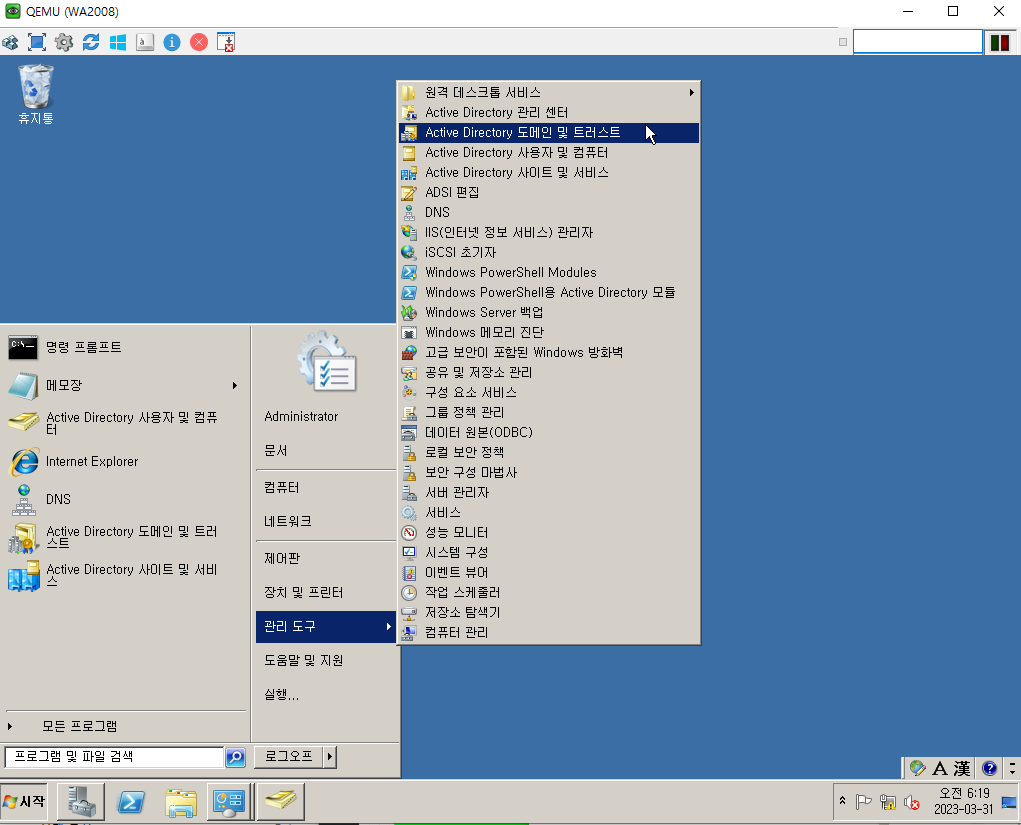Screen dimensions: 1021x825
Task: Open 로컬 보안 정책
Action: tap(549, 453)
